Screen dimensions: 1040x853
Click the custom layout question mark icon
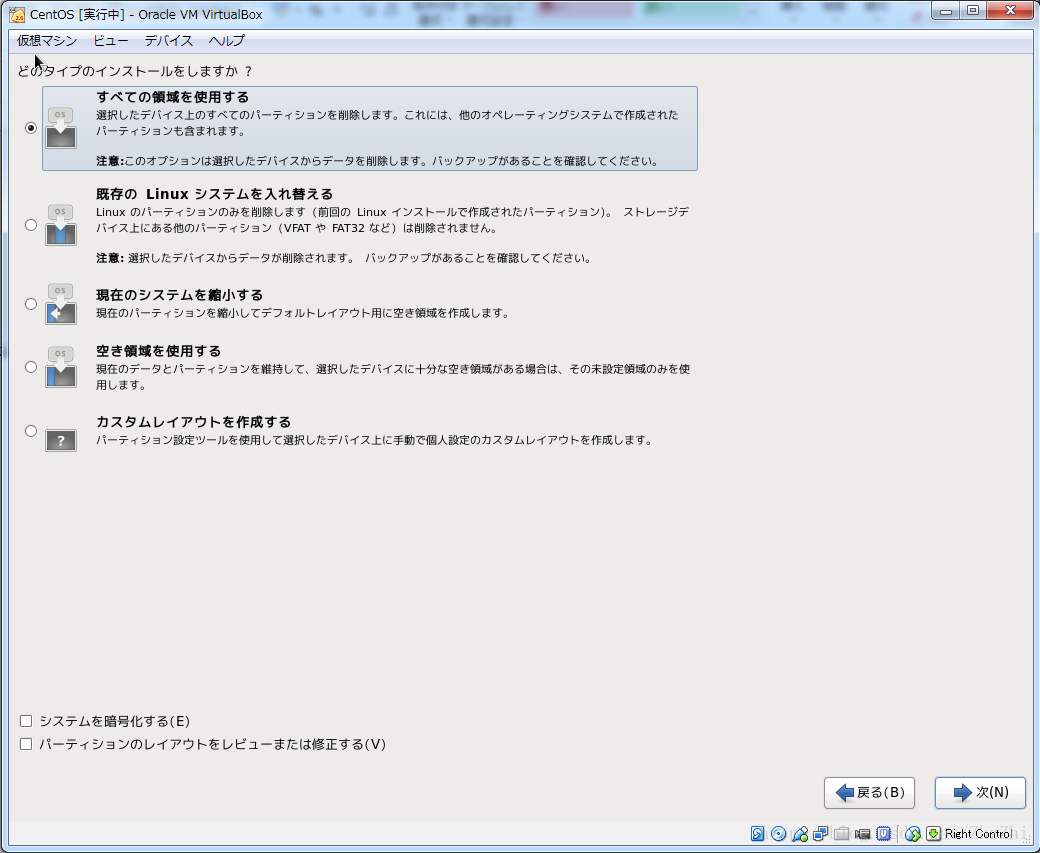pos(61,440)
